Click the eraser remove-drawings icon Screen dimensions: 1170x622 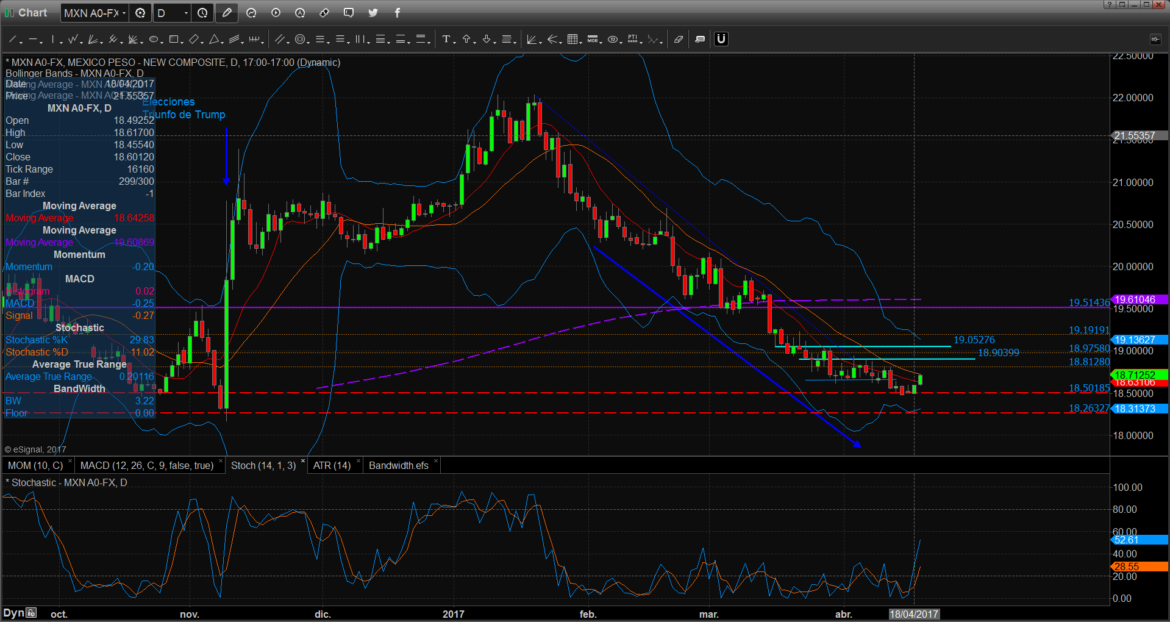(x=678, y=39)
